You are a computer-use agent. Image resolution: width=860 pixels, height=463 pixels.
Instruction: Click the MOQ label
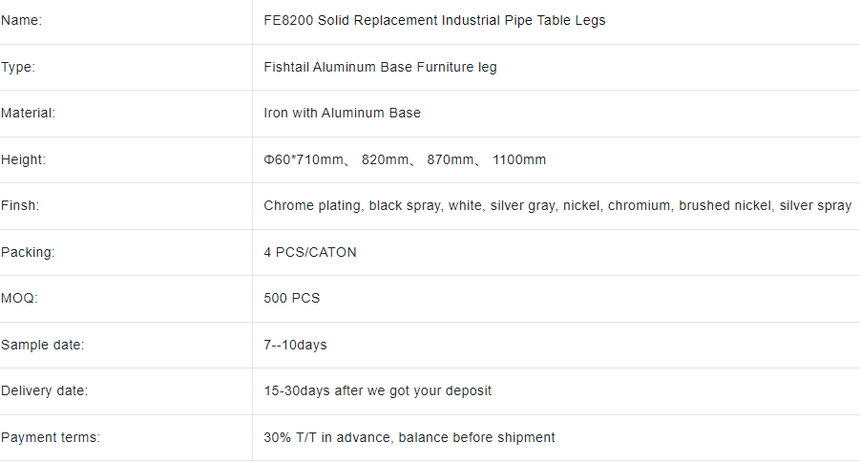coord(19,298)
